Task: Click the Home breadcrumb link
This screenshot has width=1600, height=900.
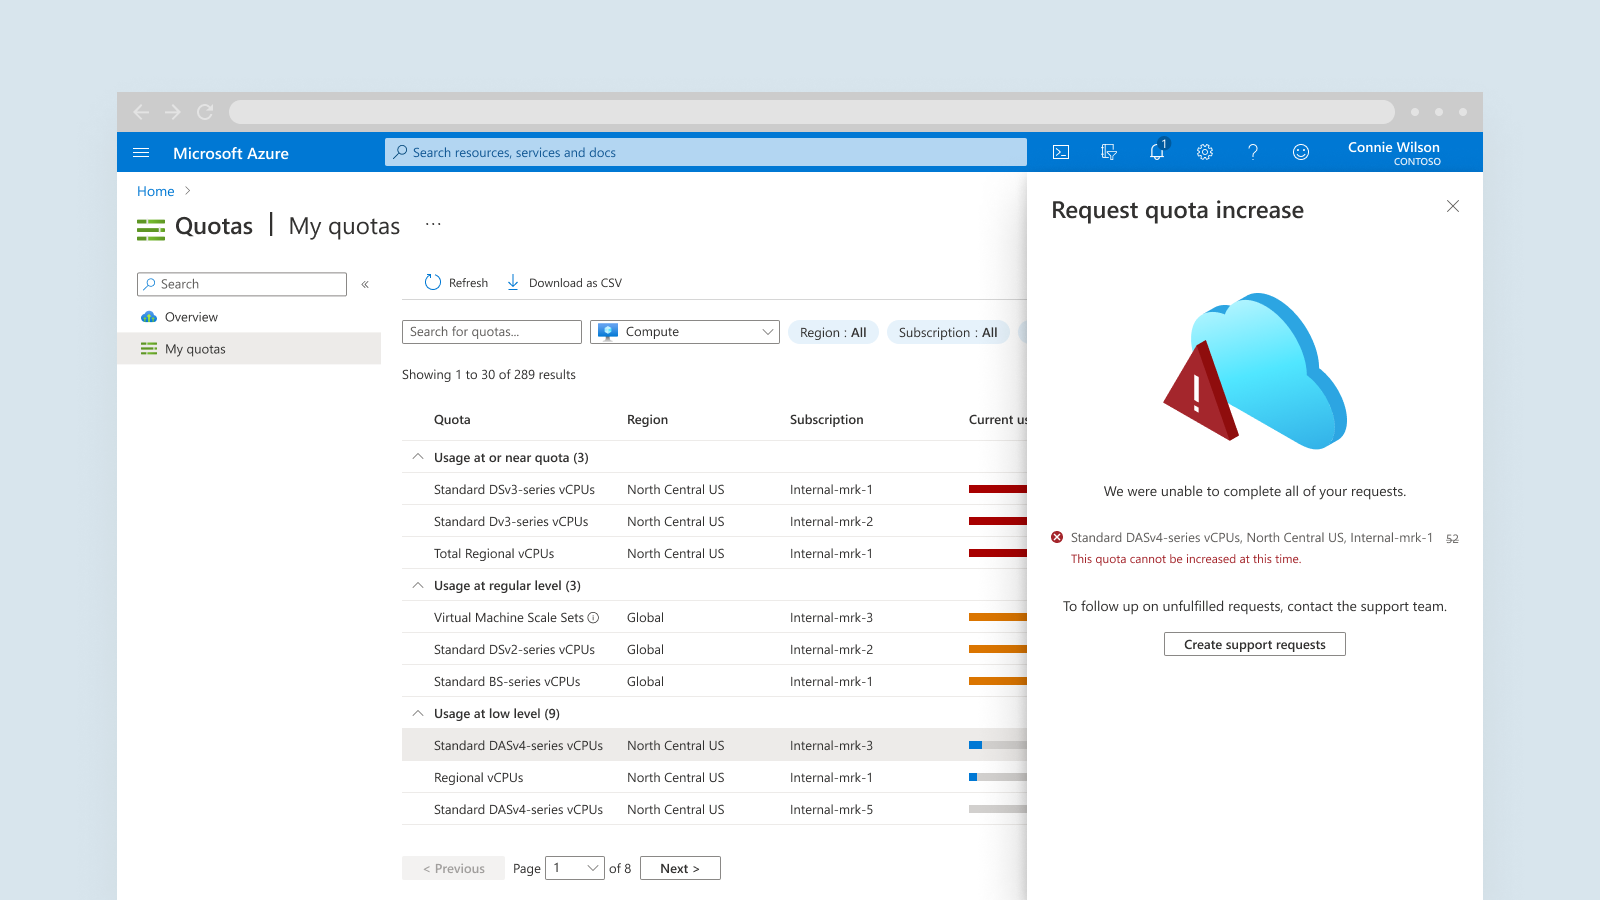Action: [155, 191]
